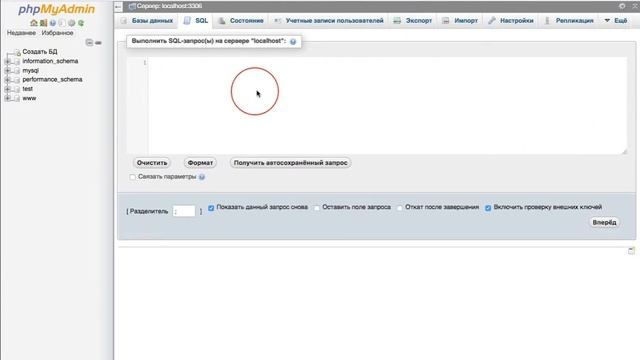This screenshot has width=640, height=360.
Task: Expand the www database node
Action: click(x=7, y=98)
